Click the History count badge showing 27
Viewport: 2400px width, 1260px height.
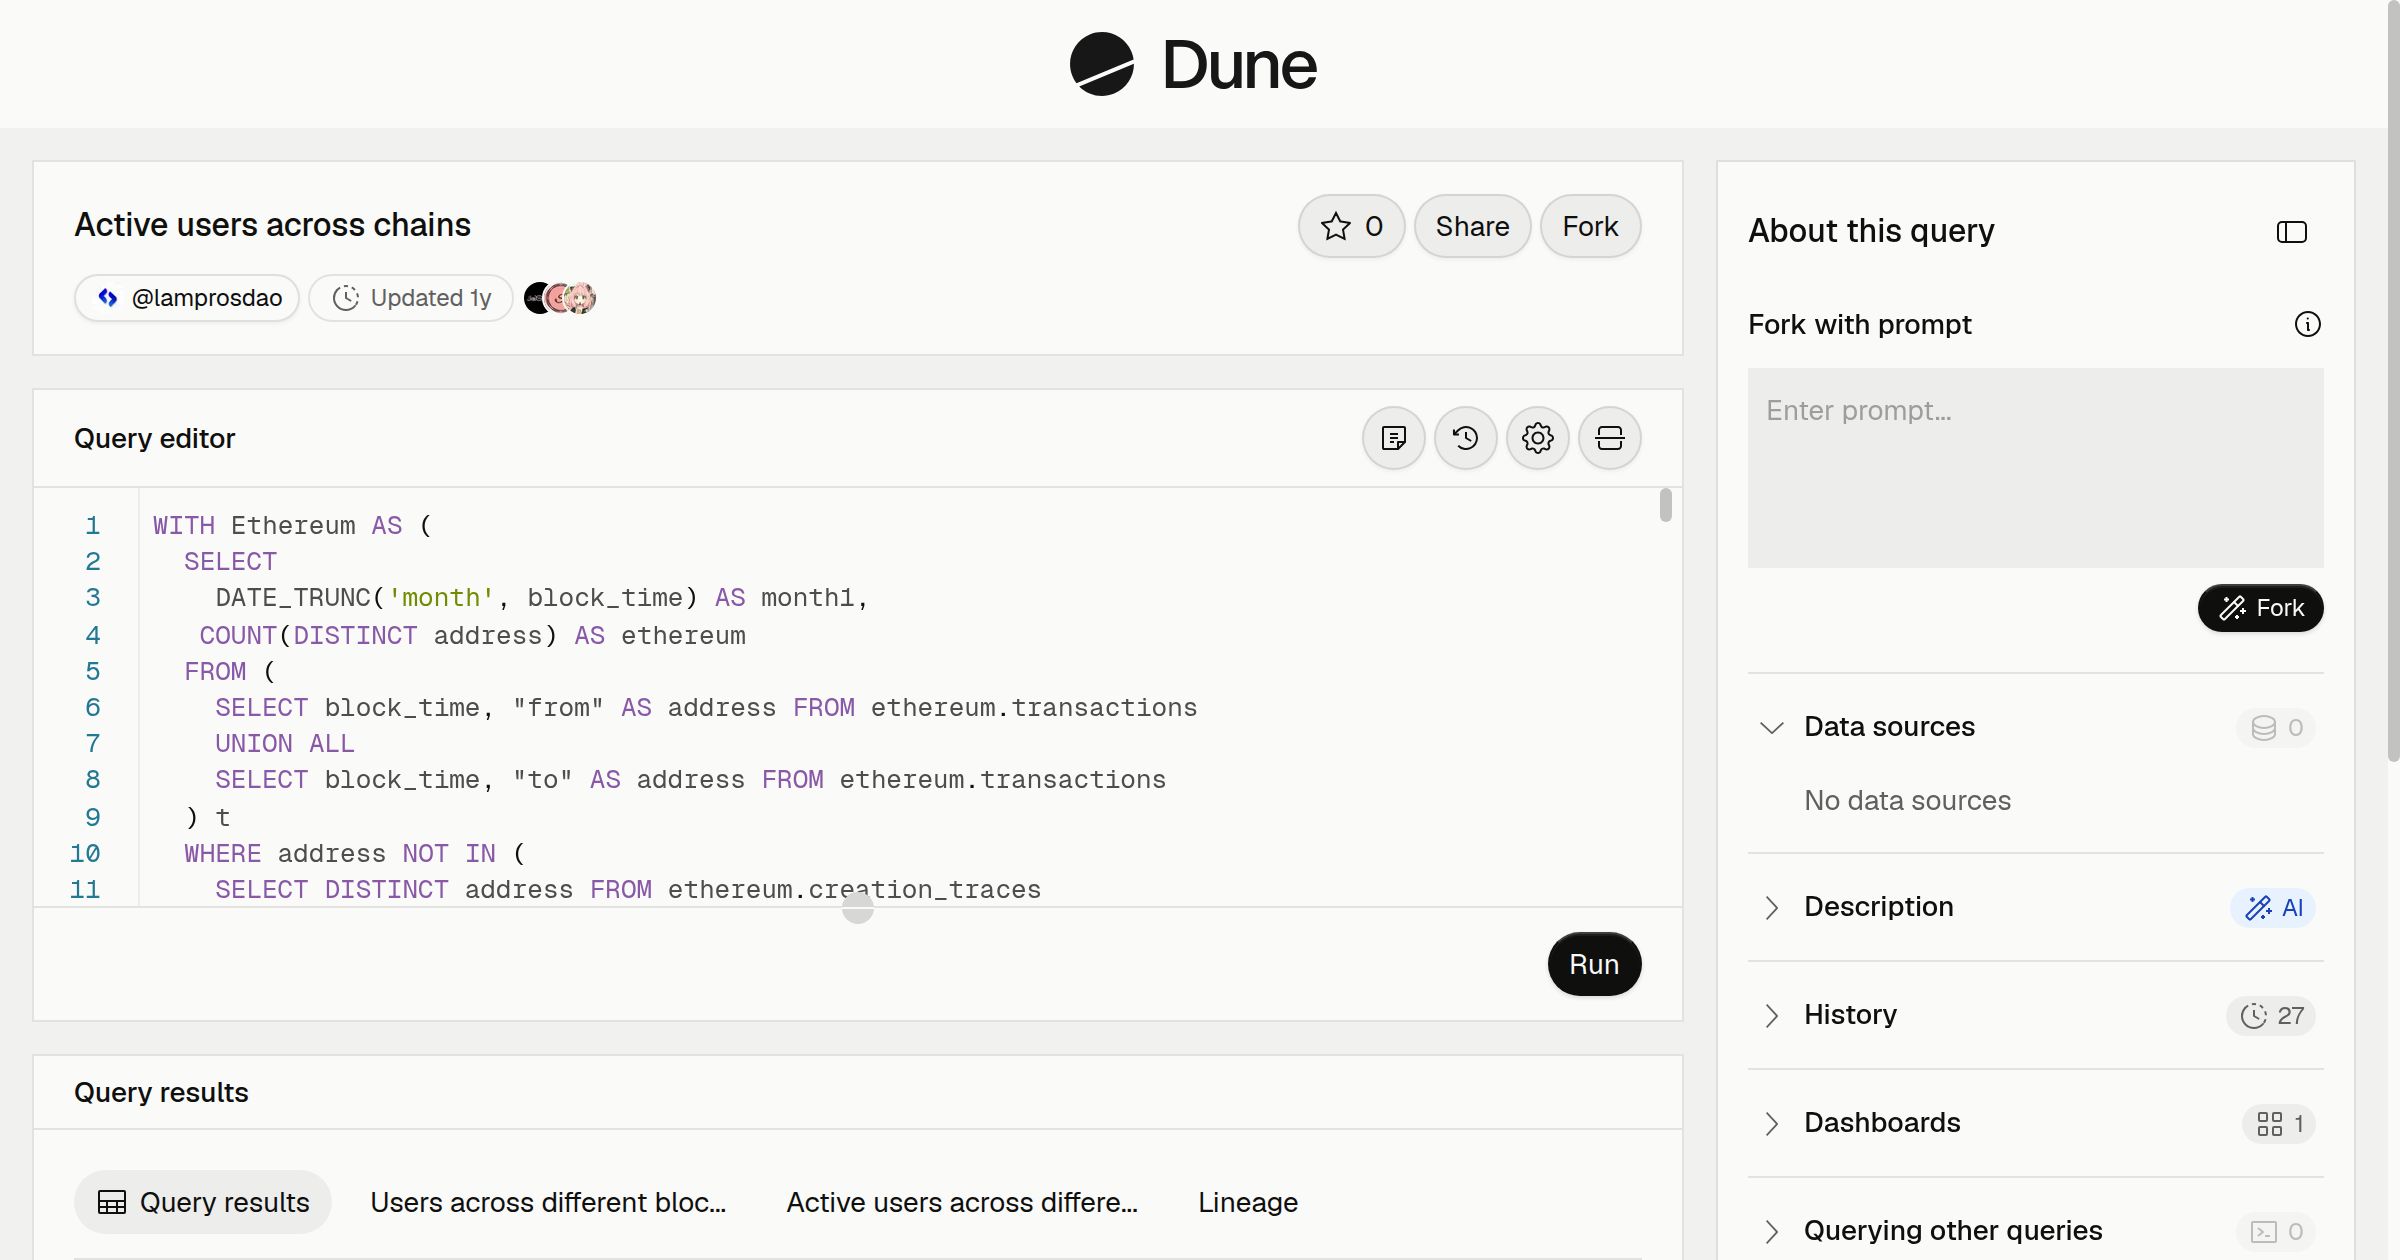(2271, 1015)
